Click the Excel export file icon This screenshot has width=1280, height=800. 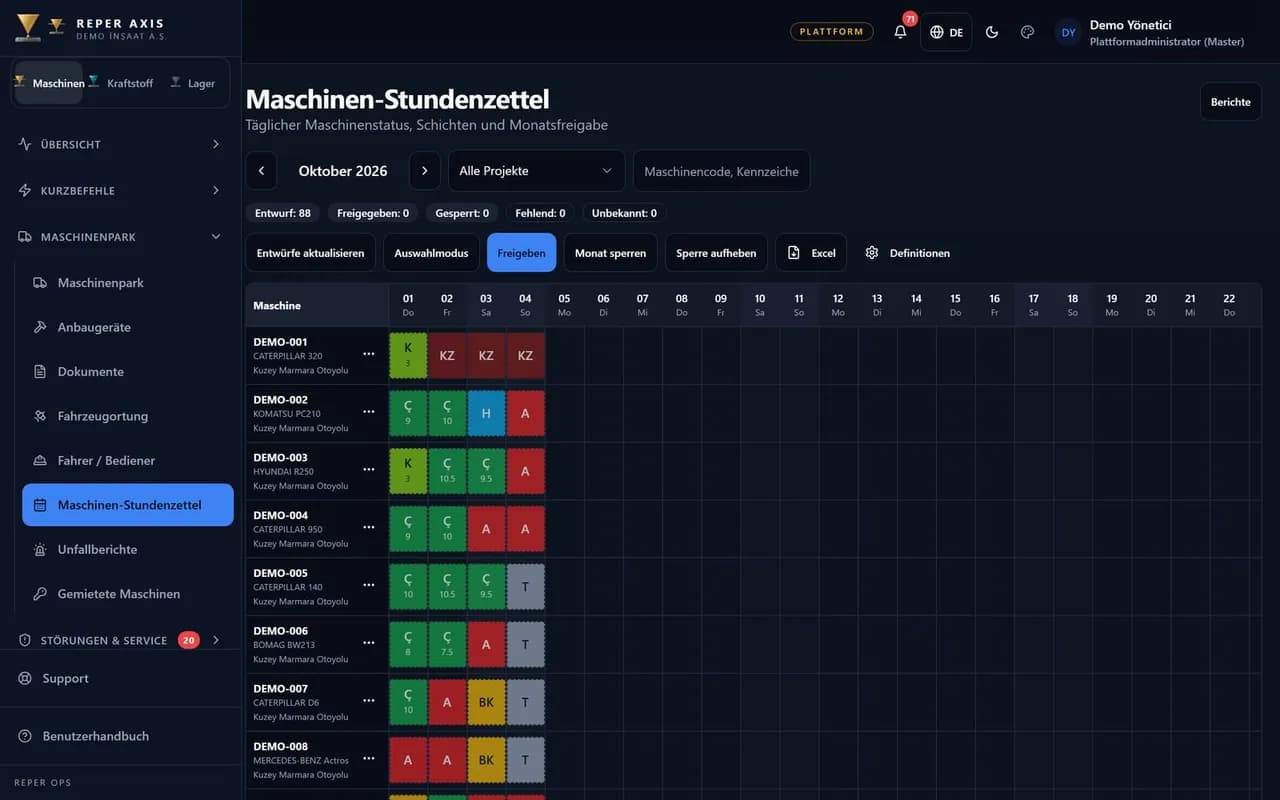(x=794, y=253)
